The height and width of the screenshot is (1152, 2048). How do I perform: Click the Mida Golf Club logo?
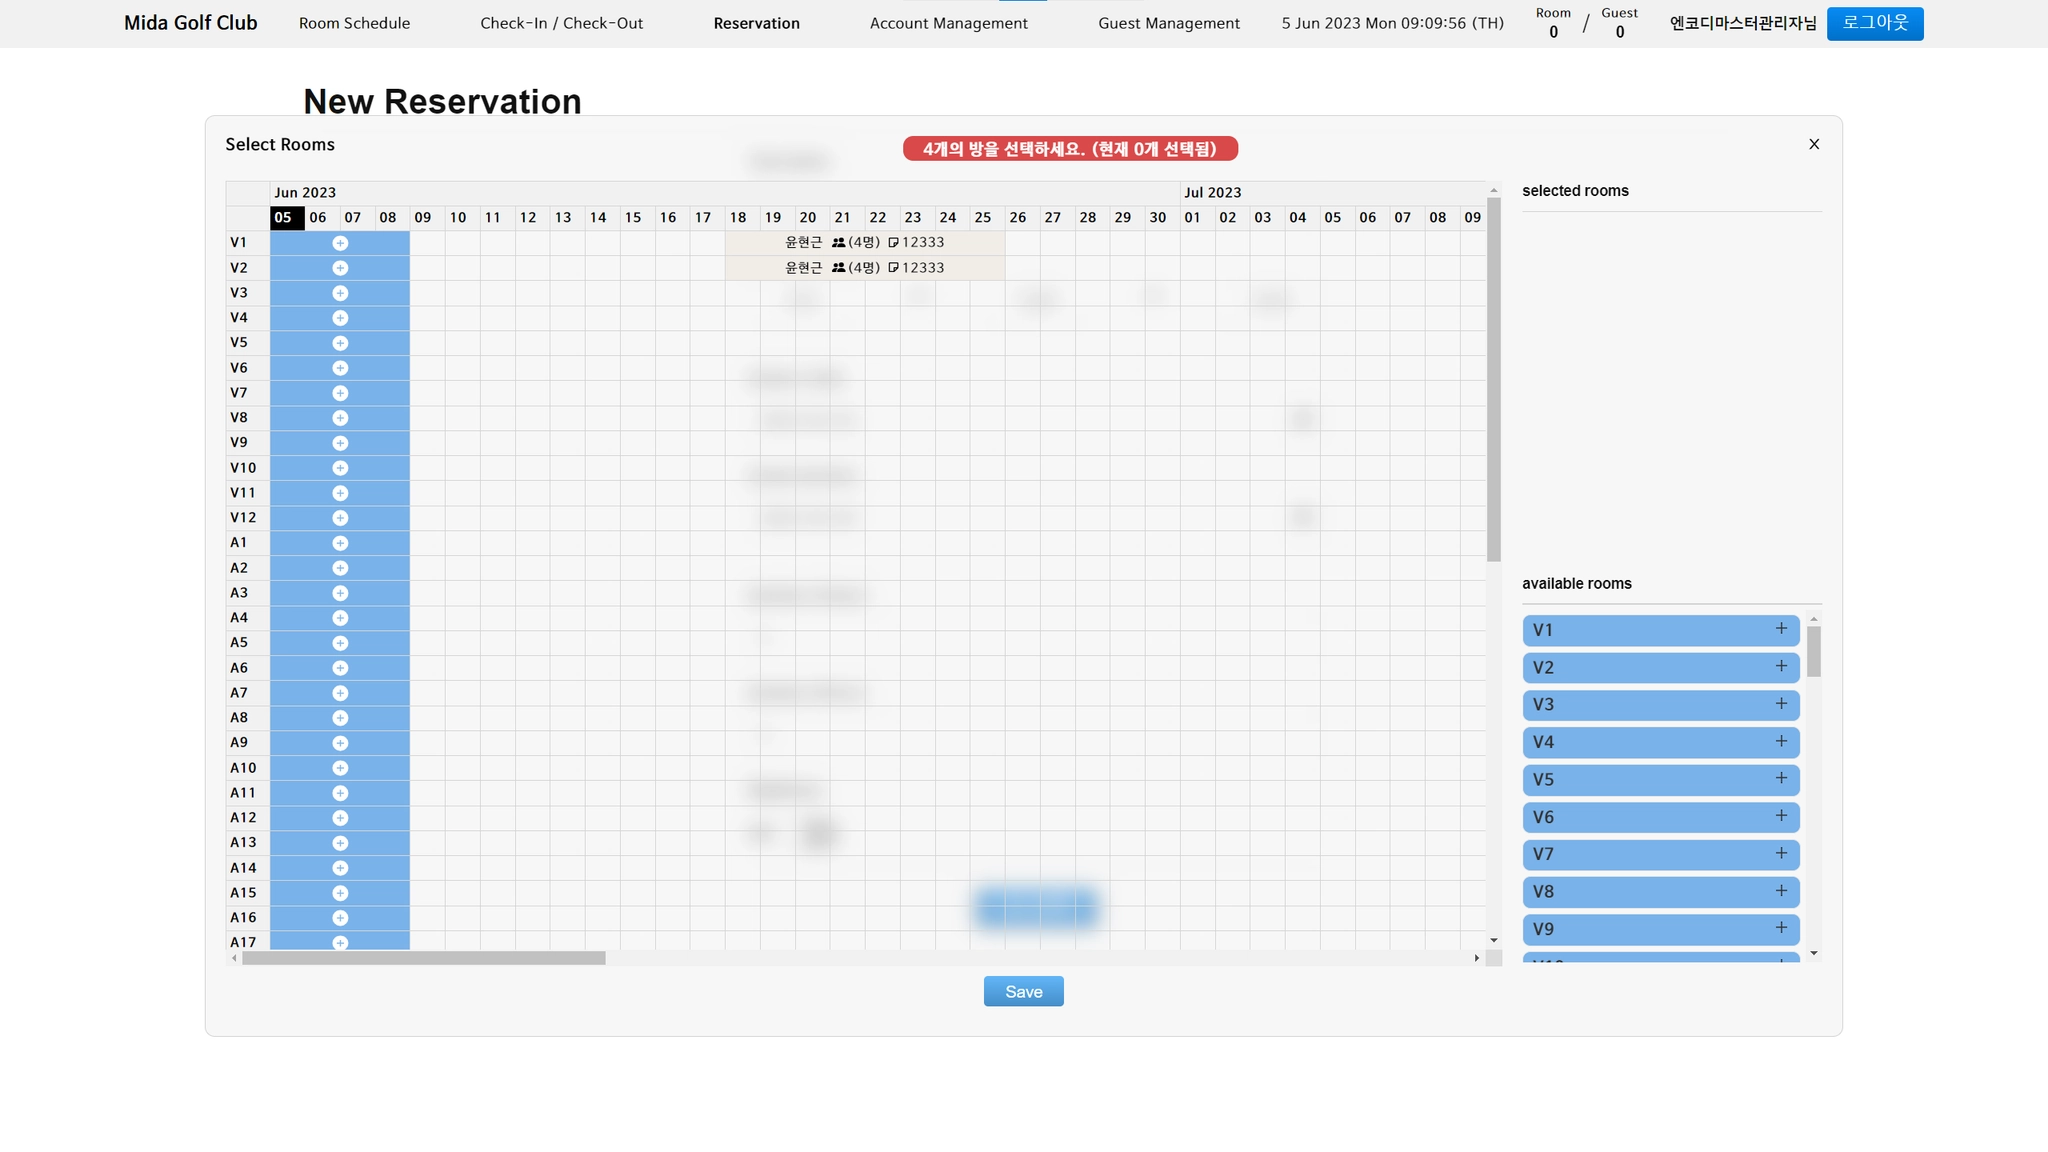[190, 23]
